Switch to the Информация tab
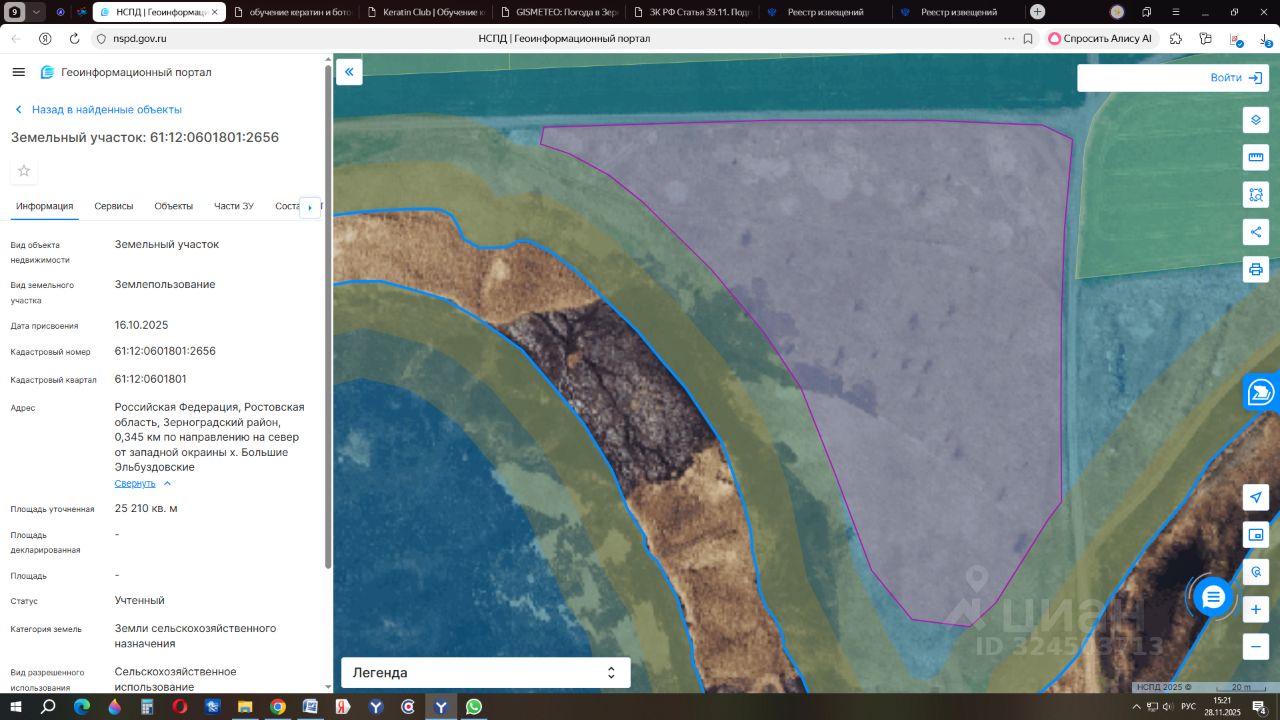The height and width of the screenshot is (720, 1280). 45,206
